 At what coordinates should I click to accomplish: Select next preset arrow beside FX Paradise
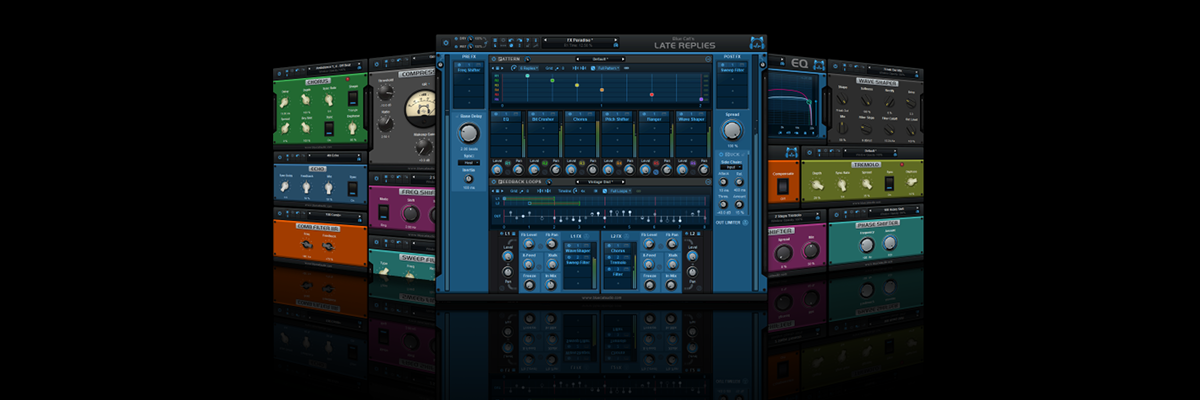pos(615,40)
